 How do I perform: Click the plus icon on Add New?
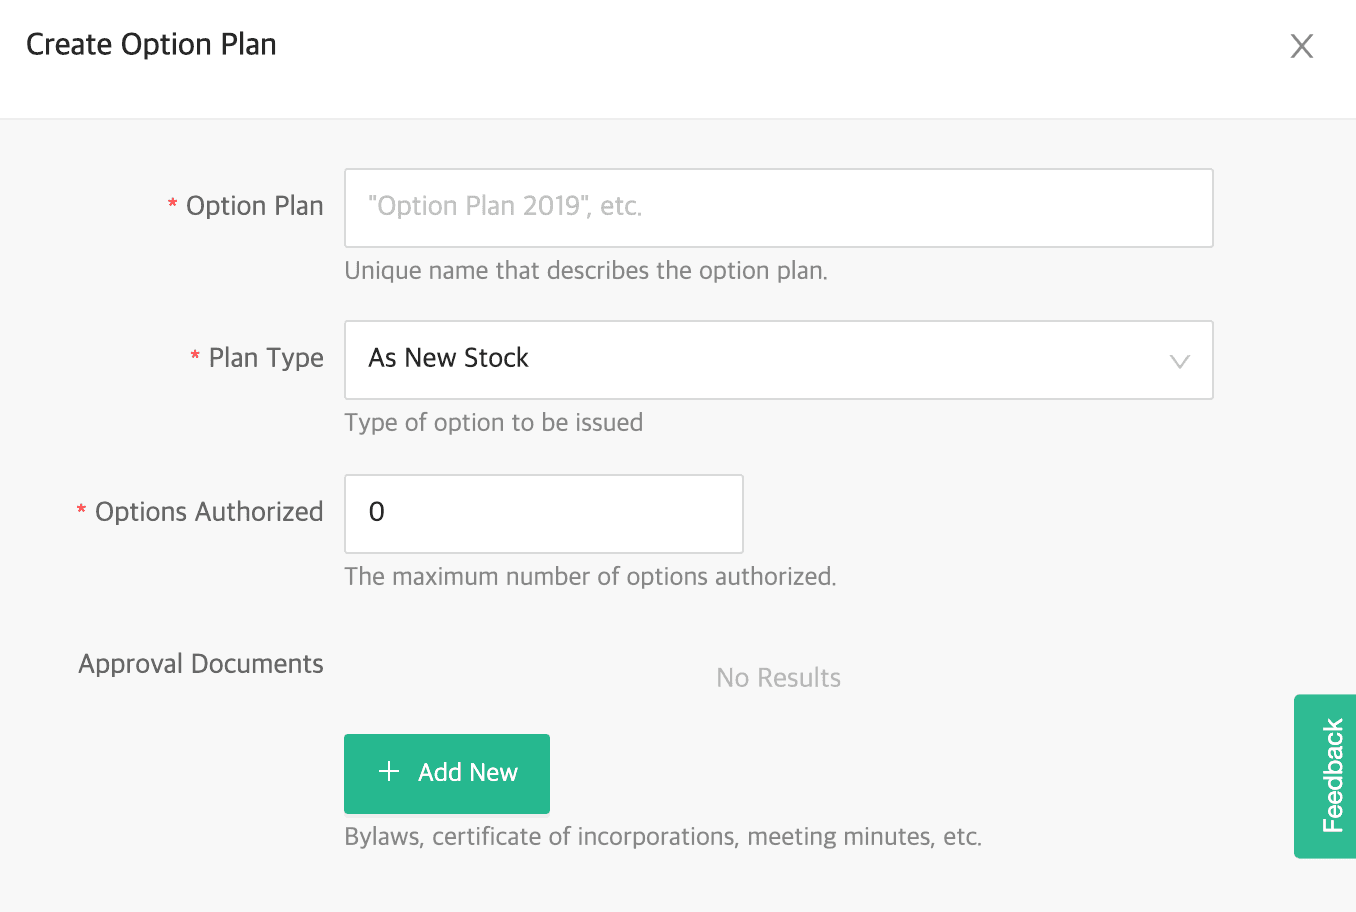(x=389, y=772)
